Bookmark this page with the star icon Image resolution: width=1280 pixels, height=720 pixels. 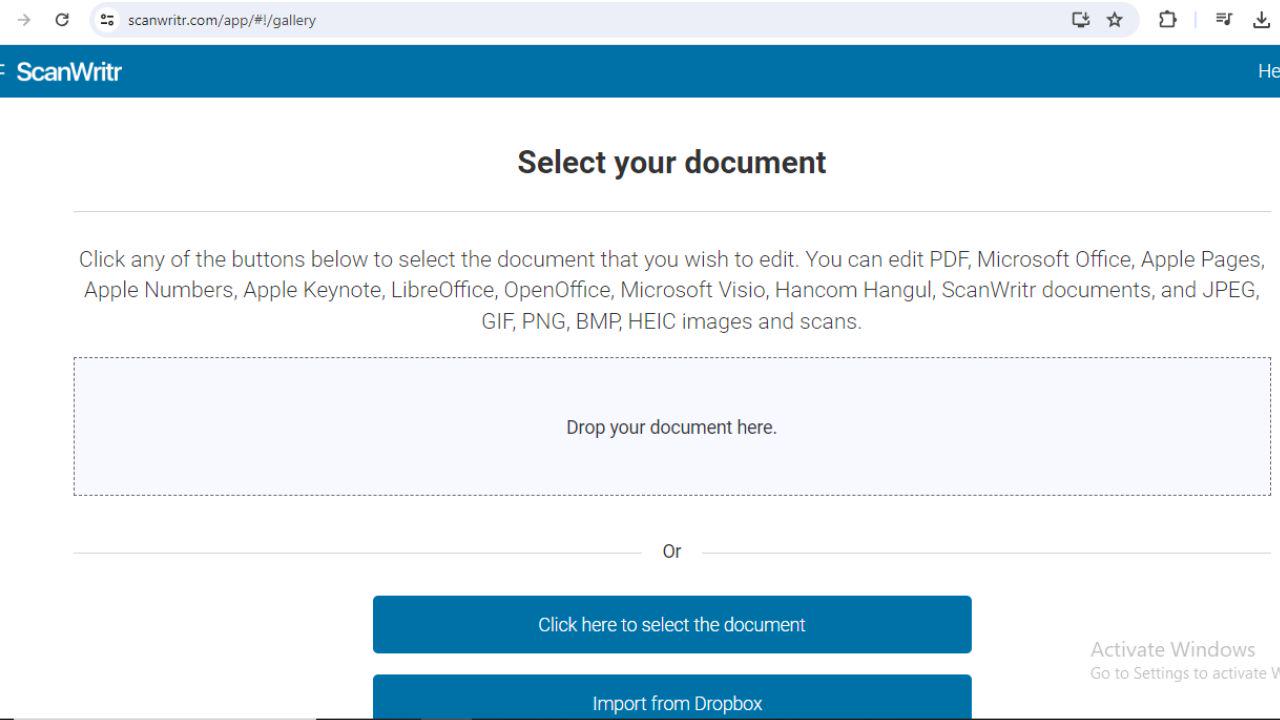click(1115, 20)
